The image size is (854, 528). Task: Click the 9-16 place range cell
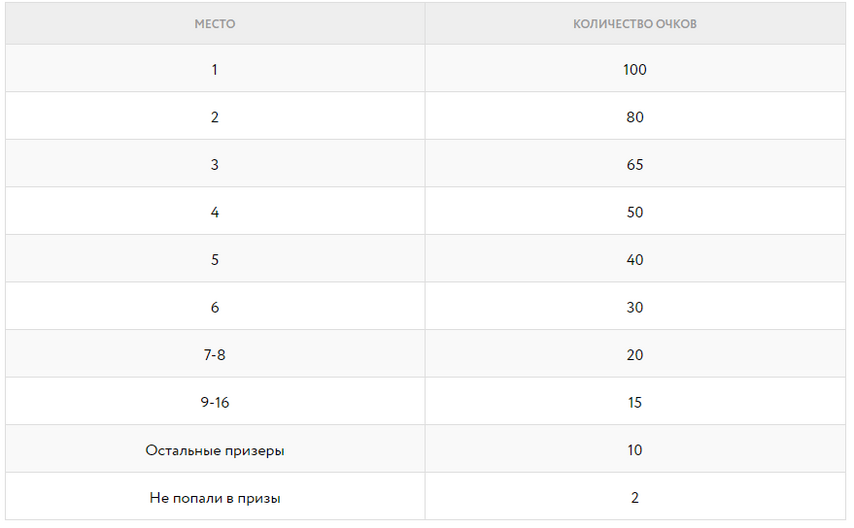click(x=215, y=402)
